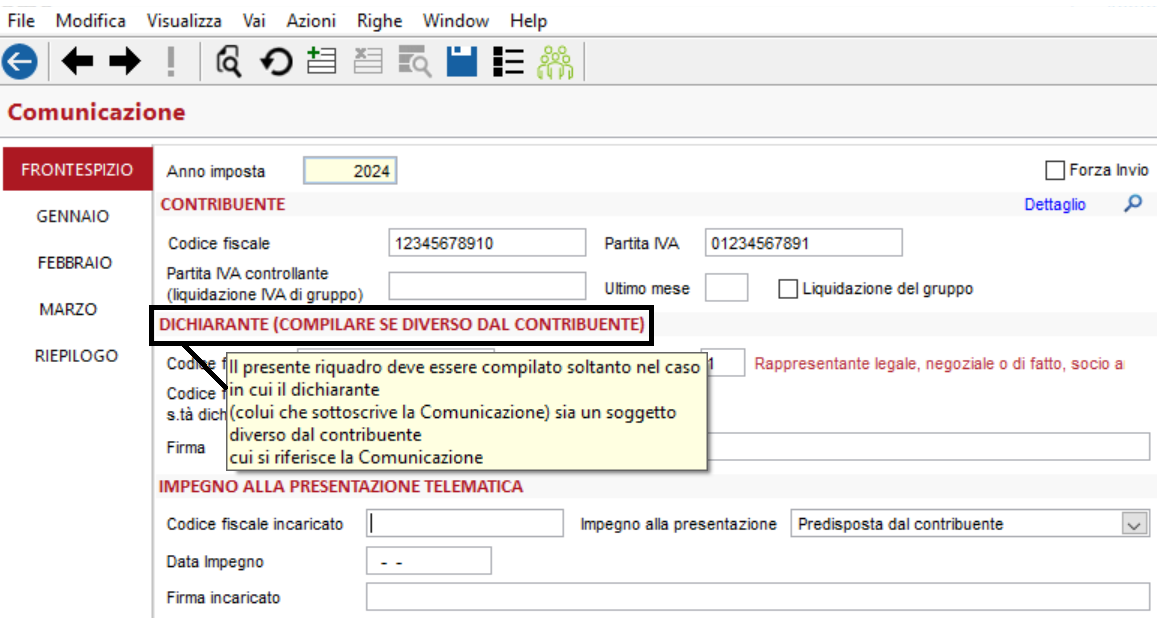Go to previous record with left arrow
The image size is (1157, 618).
[77, 61]
